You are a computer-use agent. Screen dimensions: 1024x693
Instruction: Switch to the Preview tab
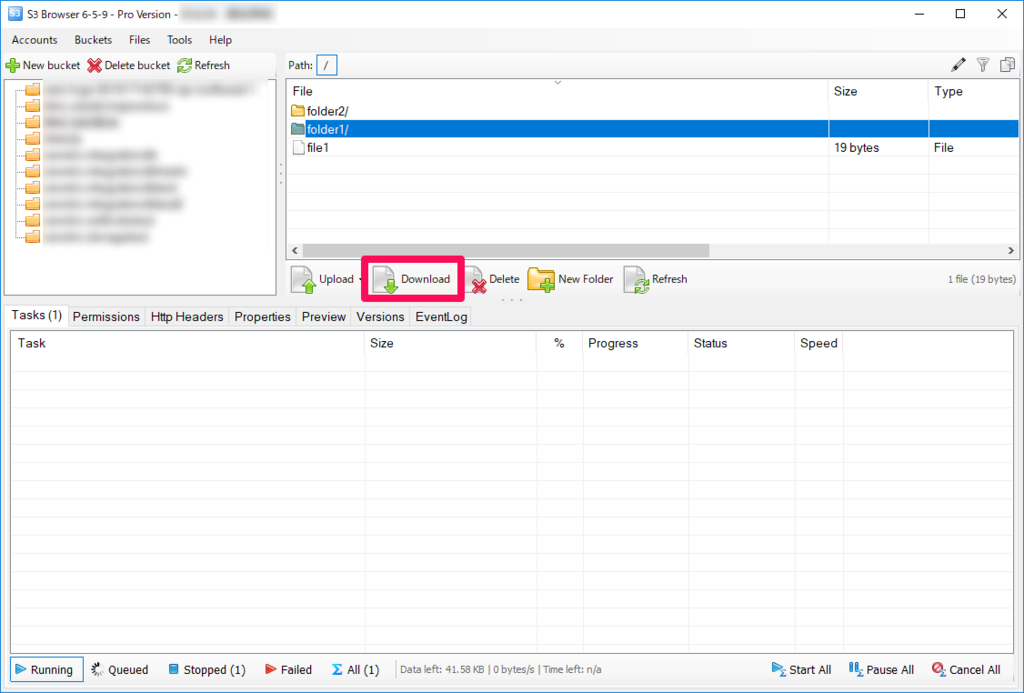point(323,317)
